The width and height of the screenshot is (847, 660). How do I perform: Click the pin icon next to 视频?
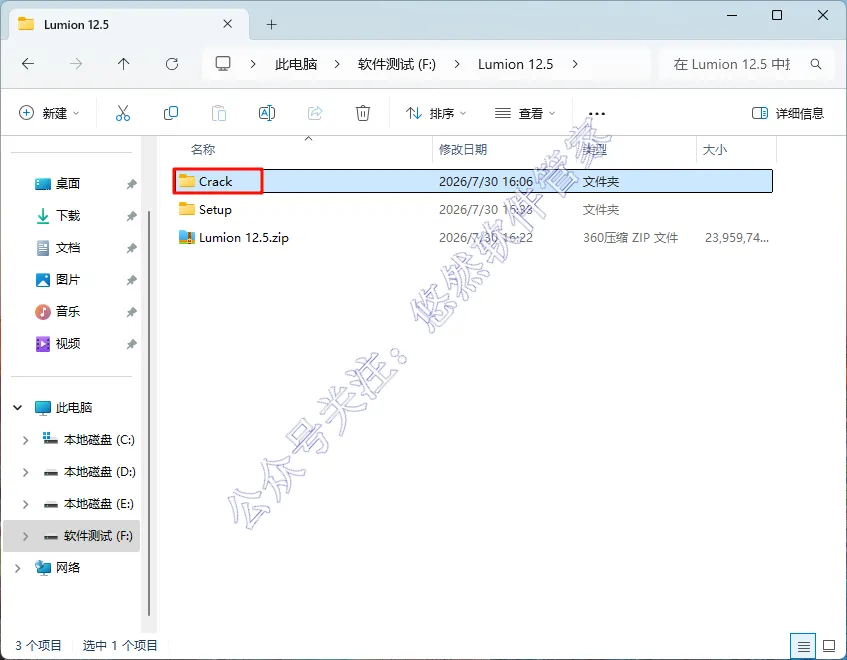click(131, 344)
